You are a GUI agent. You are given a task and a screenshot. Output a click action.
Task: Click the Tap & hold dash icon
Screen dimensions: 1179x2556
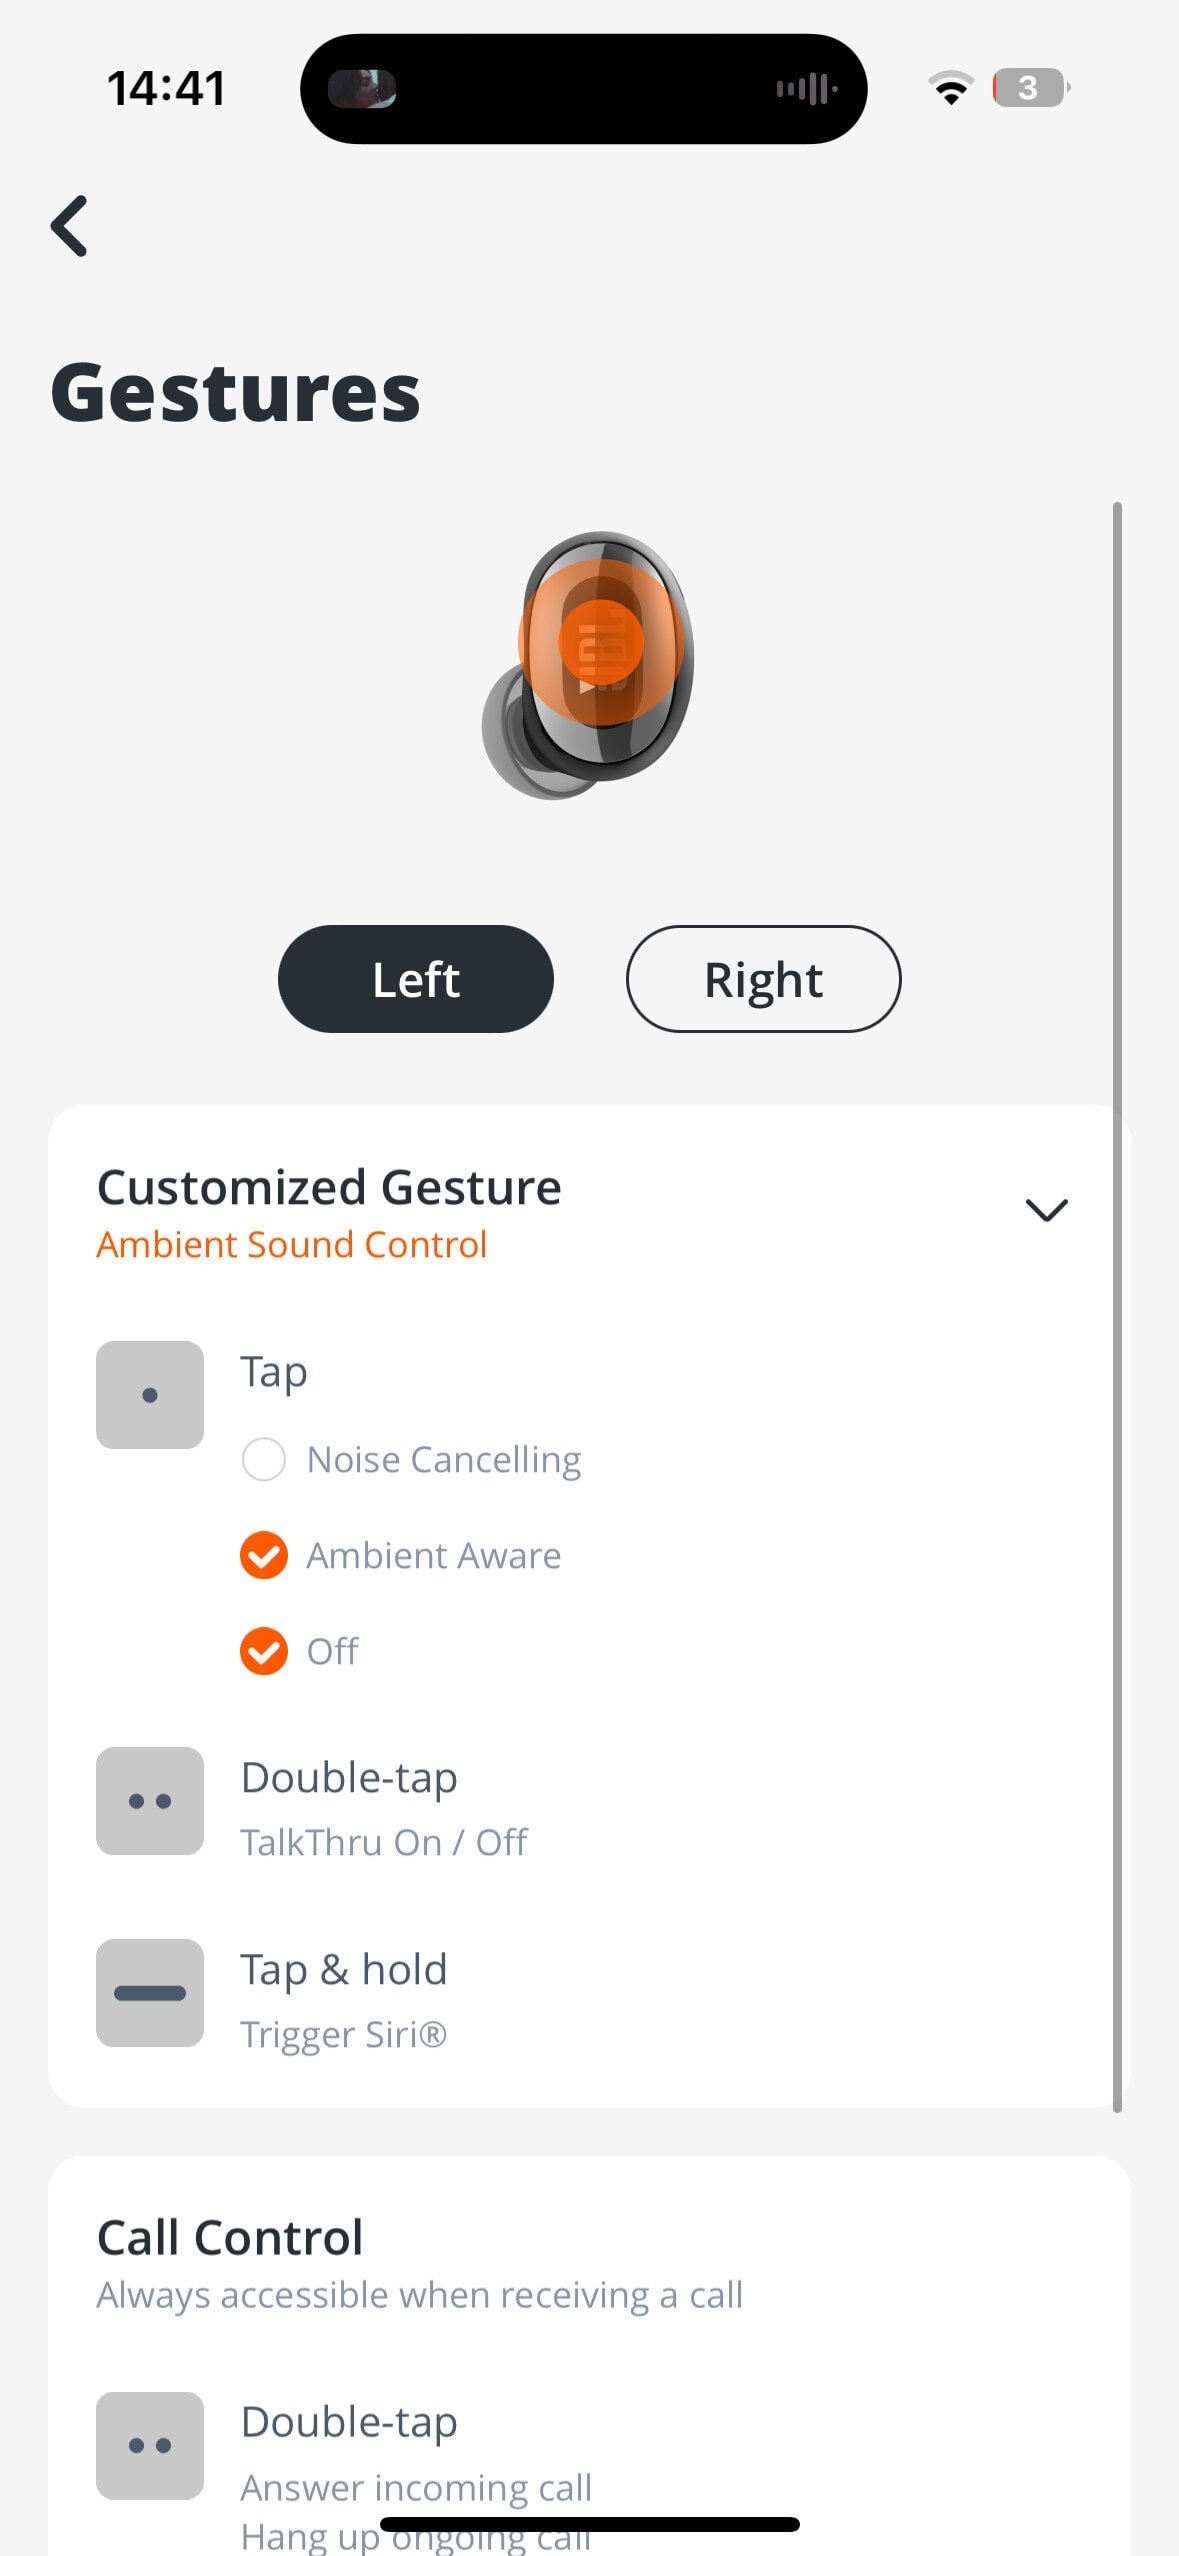150,1992
